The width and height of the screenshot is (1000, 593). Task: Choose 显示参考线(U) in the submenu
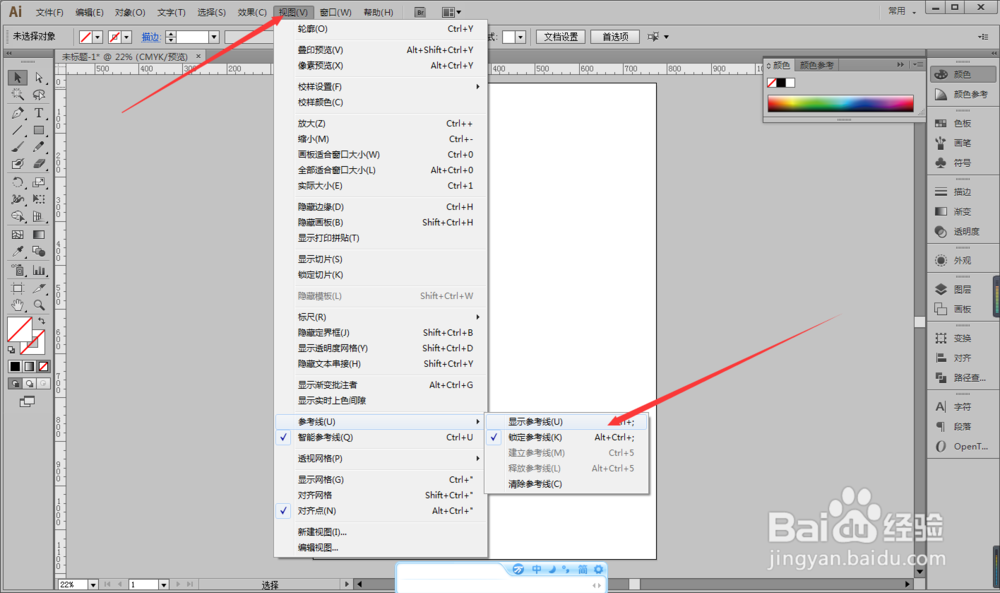coord(566,421)
